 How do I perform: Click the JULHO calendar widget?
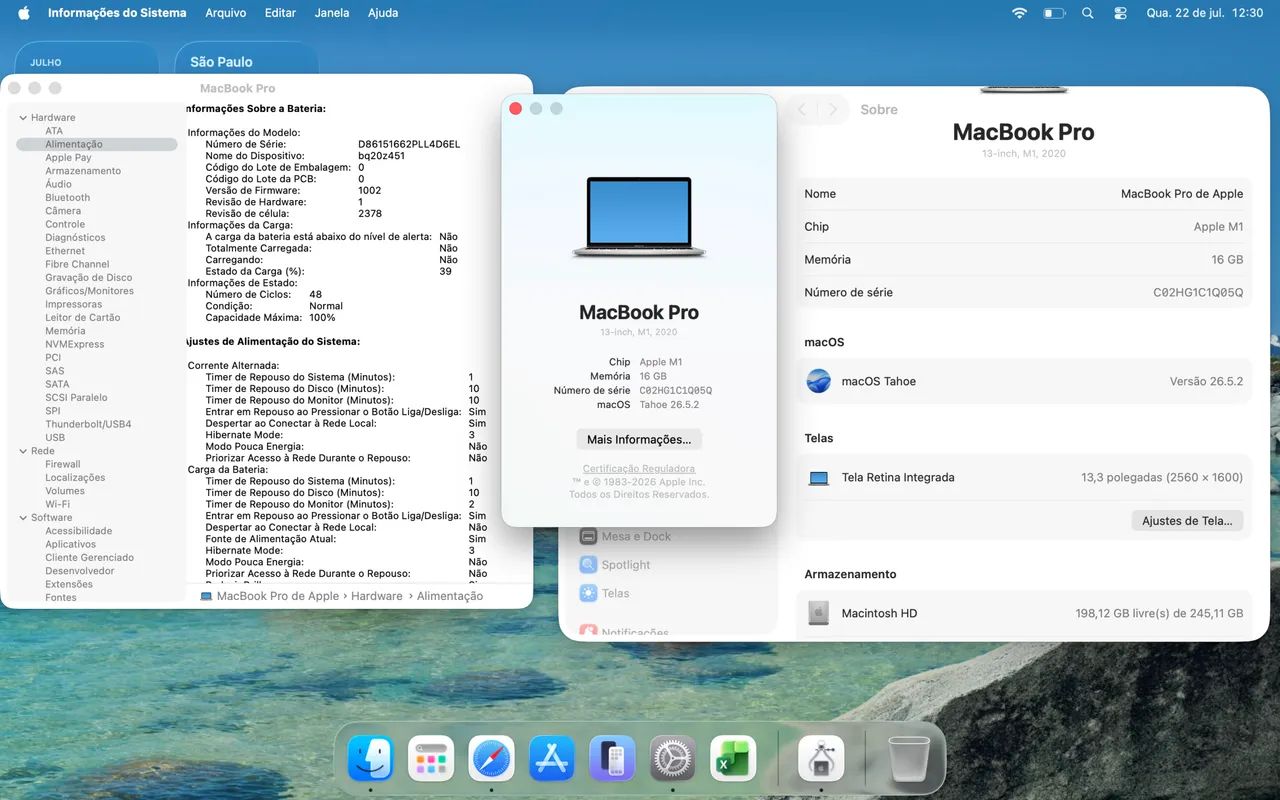86,58
